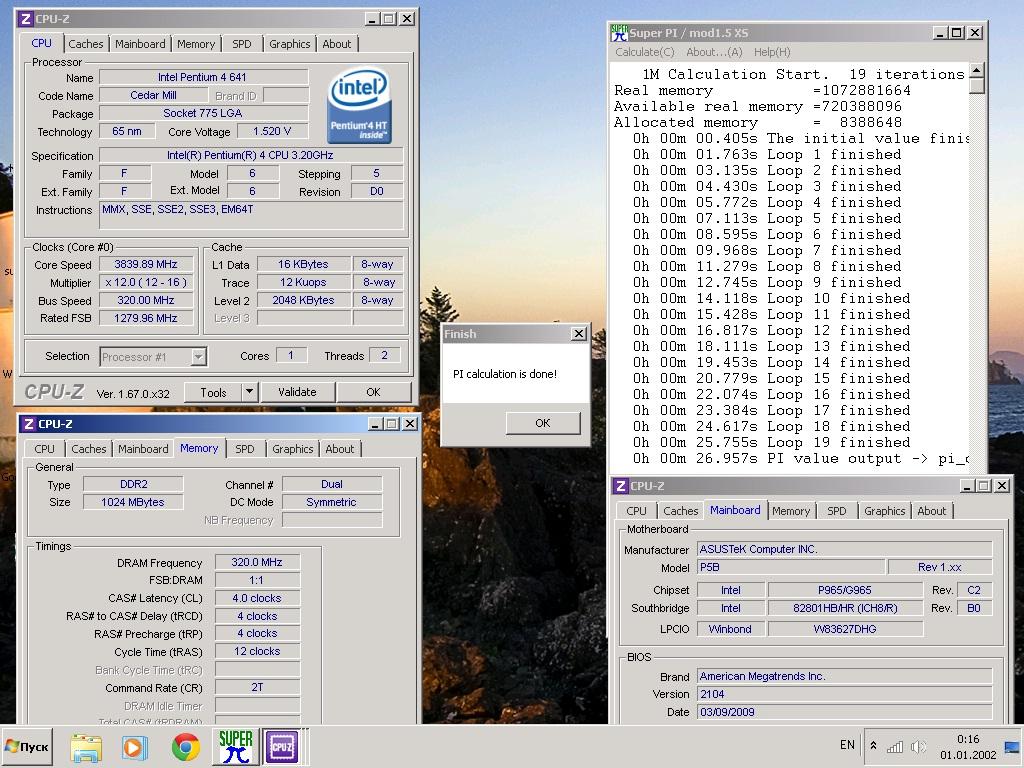Click Super PI scrollbar up arrow

976,70
